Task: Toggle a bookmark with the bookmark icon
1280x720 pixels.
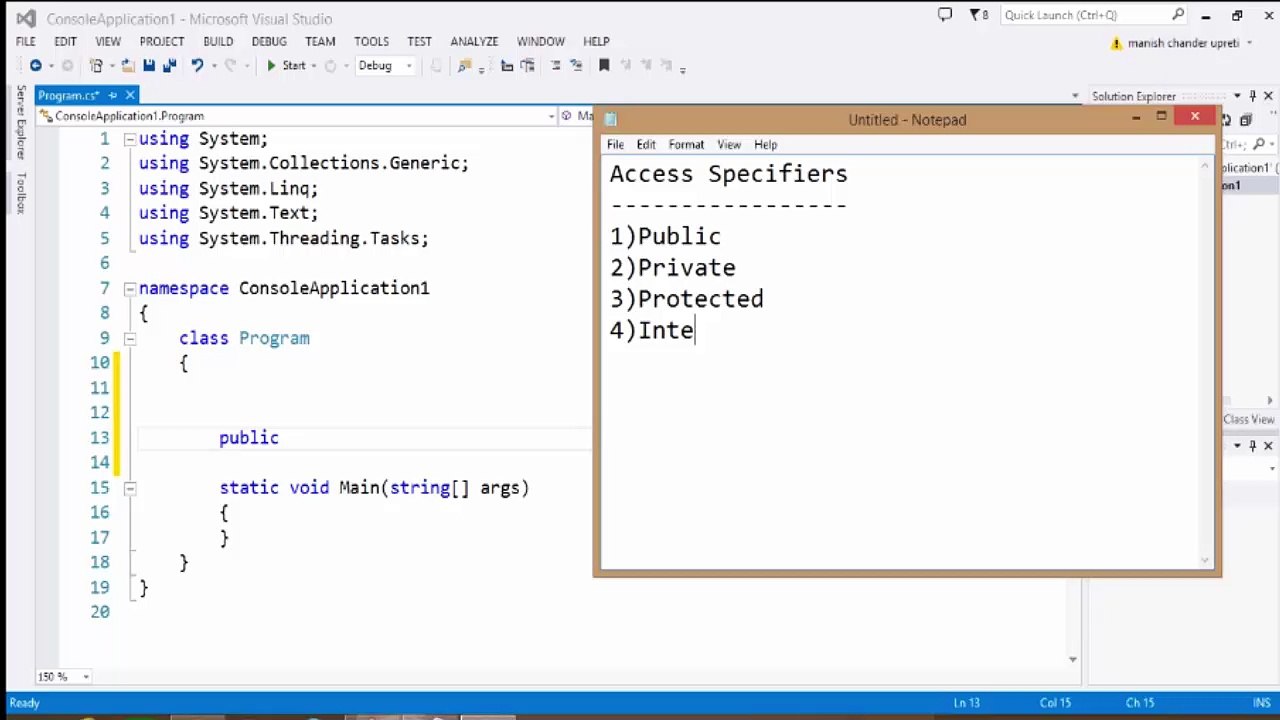Action: point(604,66)
